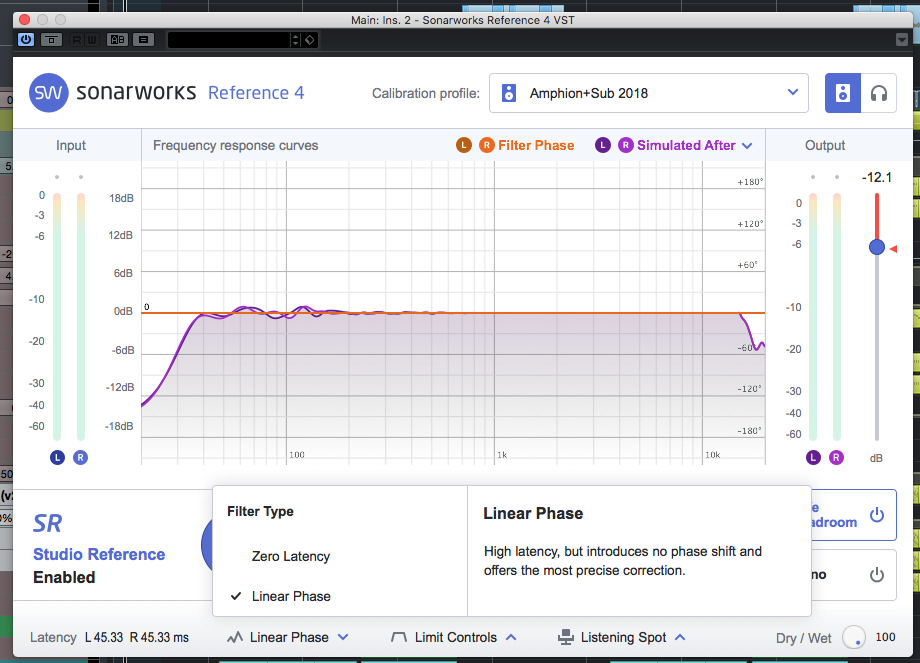Collapse the Limit Controls panel
Viewport: 920px width, 663px height.
coord(453,637)
